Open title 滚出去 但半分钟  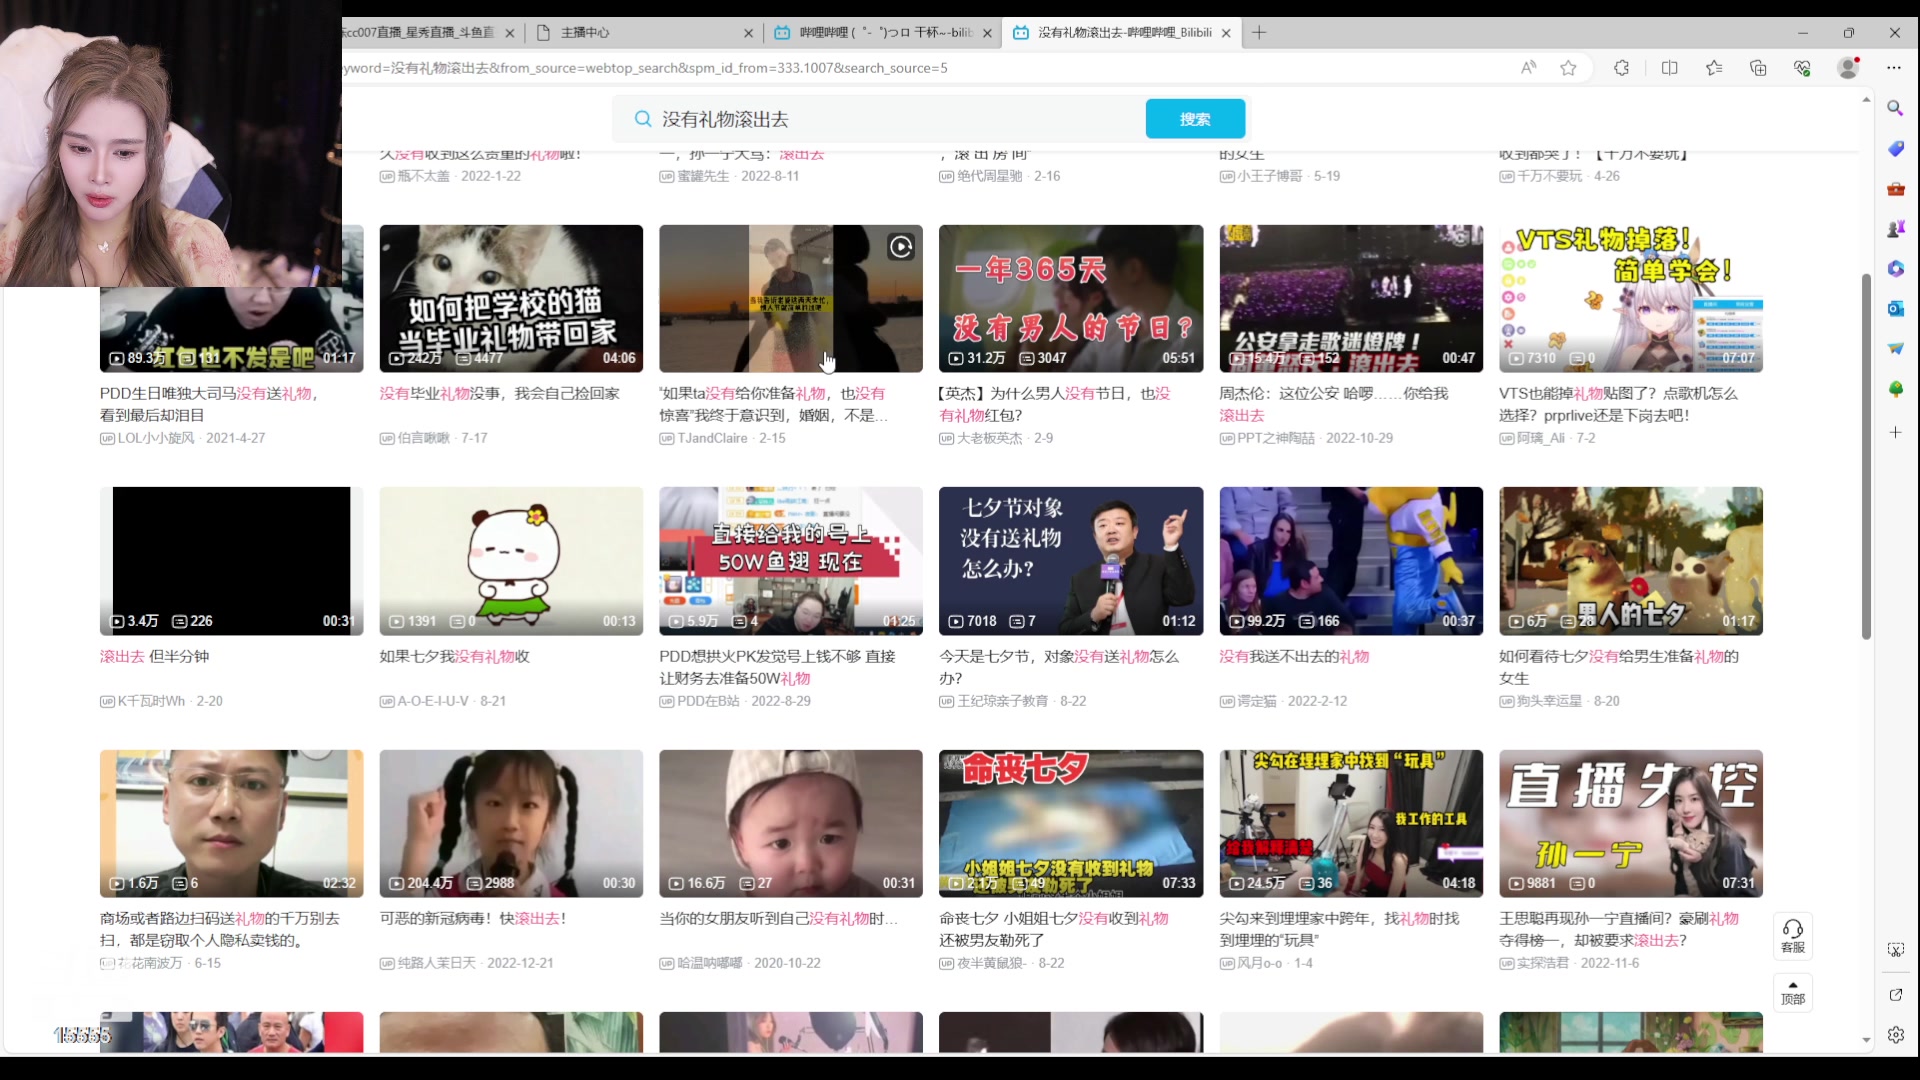coord(154,657)
